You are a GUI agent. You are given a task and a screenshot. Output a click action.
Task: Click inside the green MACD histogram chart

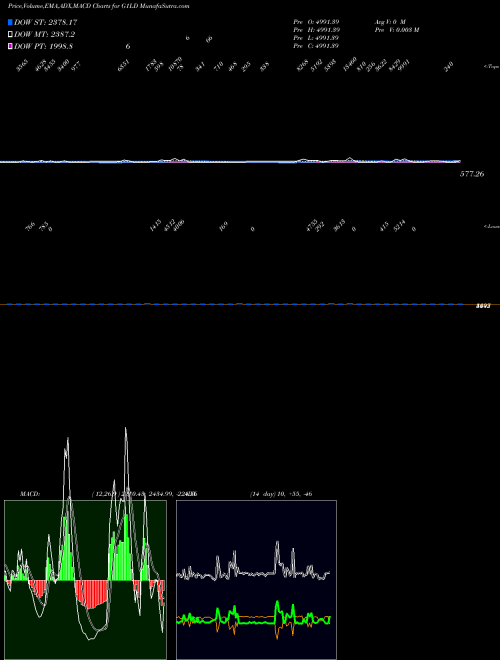[x=85, y=580]
